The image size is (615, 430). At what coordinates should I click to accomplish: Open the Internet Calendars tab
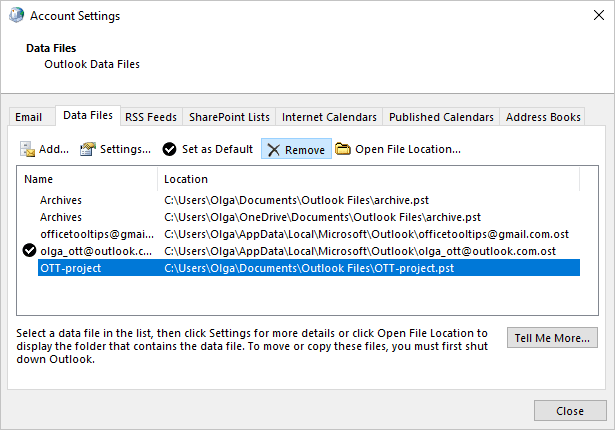(329, 117)
